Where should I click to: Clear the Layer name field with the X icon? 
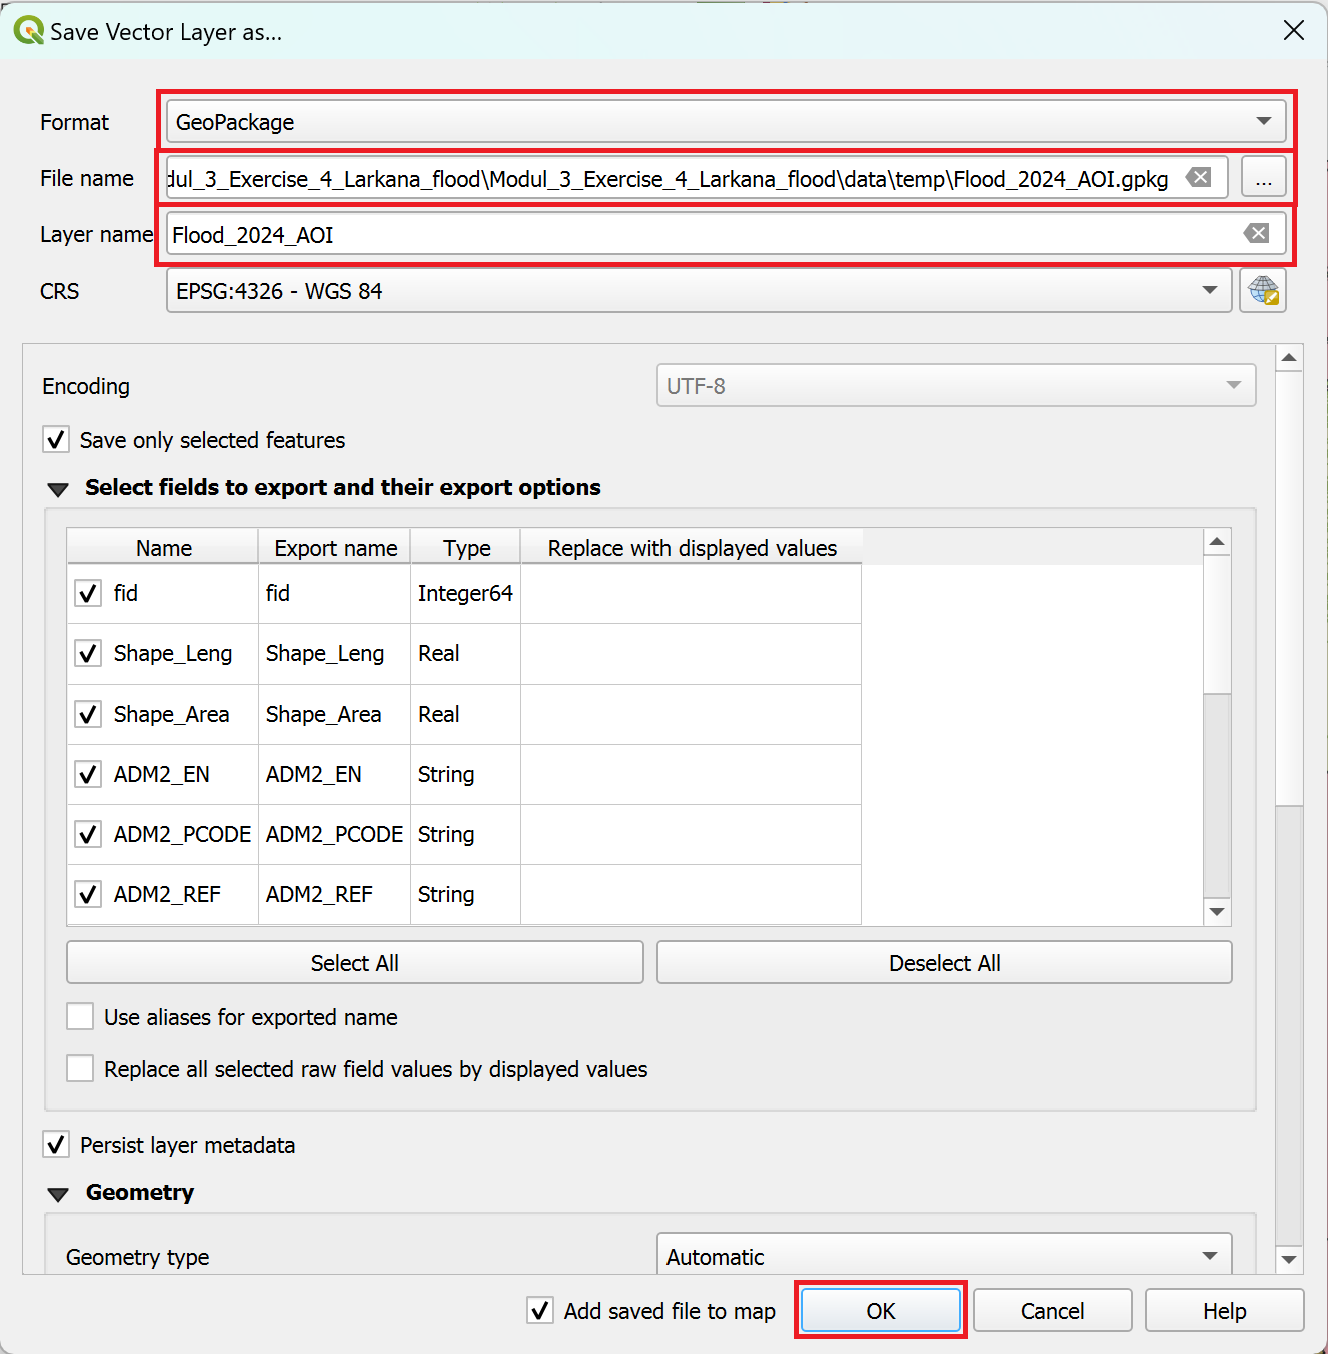click(1256, 234)
